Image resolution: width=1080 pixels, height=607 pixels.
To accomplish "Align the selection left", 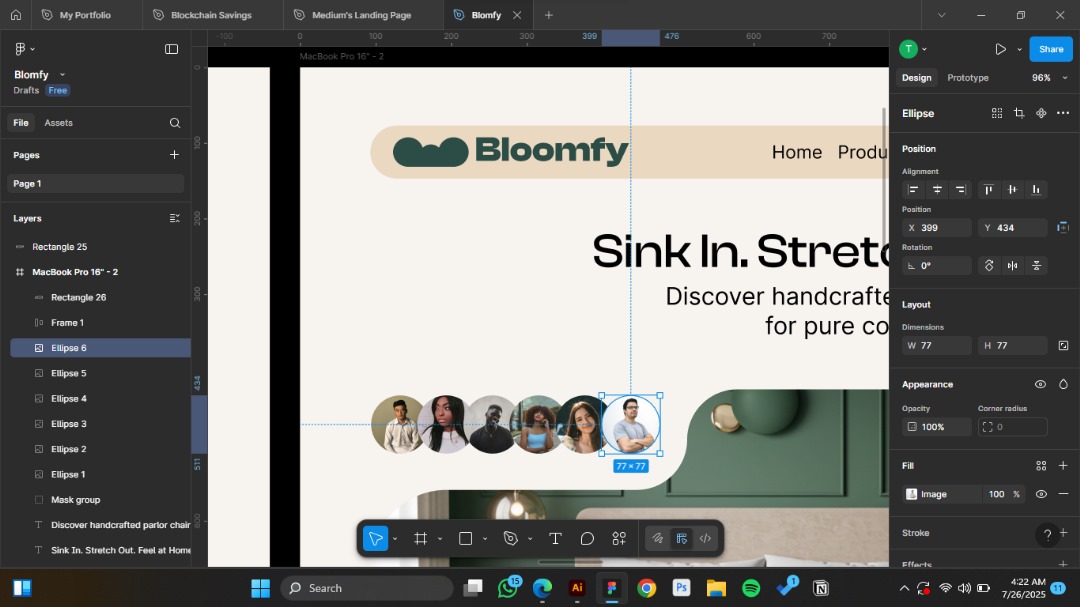I will point(913,189).
